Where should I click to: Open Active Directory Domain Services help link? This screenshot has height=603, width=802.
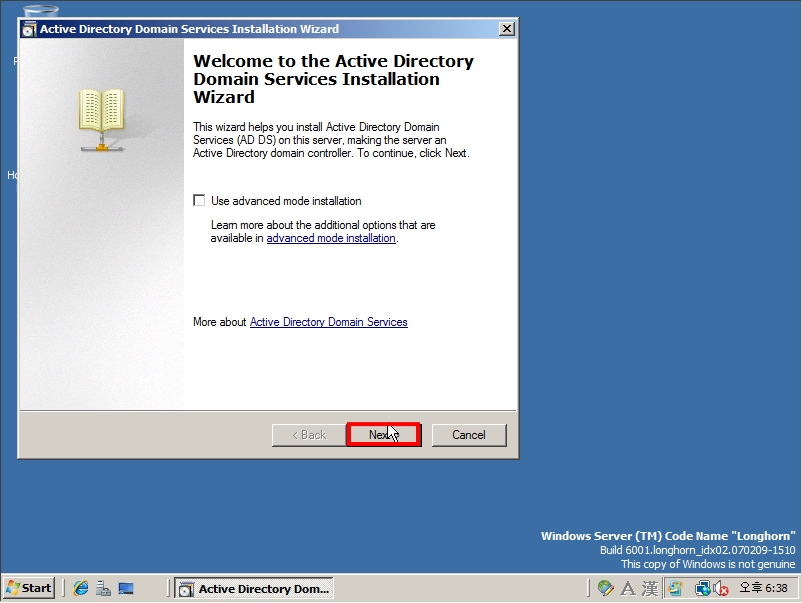(x=328, y=322)
